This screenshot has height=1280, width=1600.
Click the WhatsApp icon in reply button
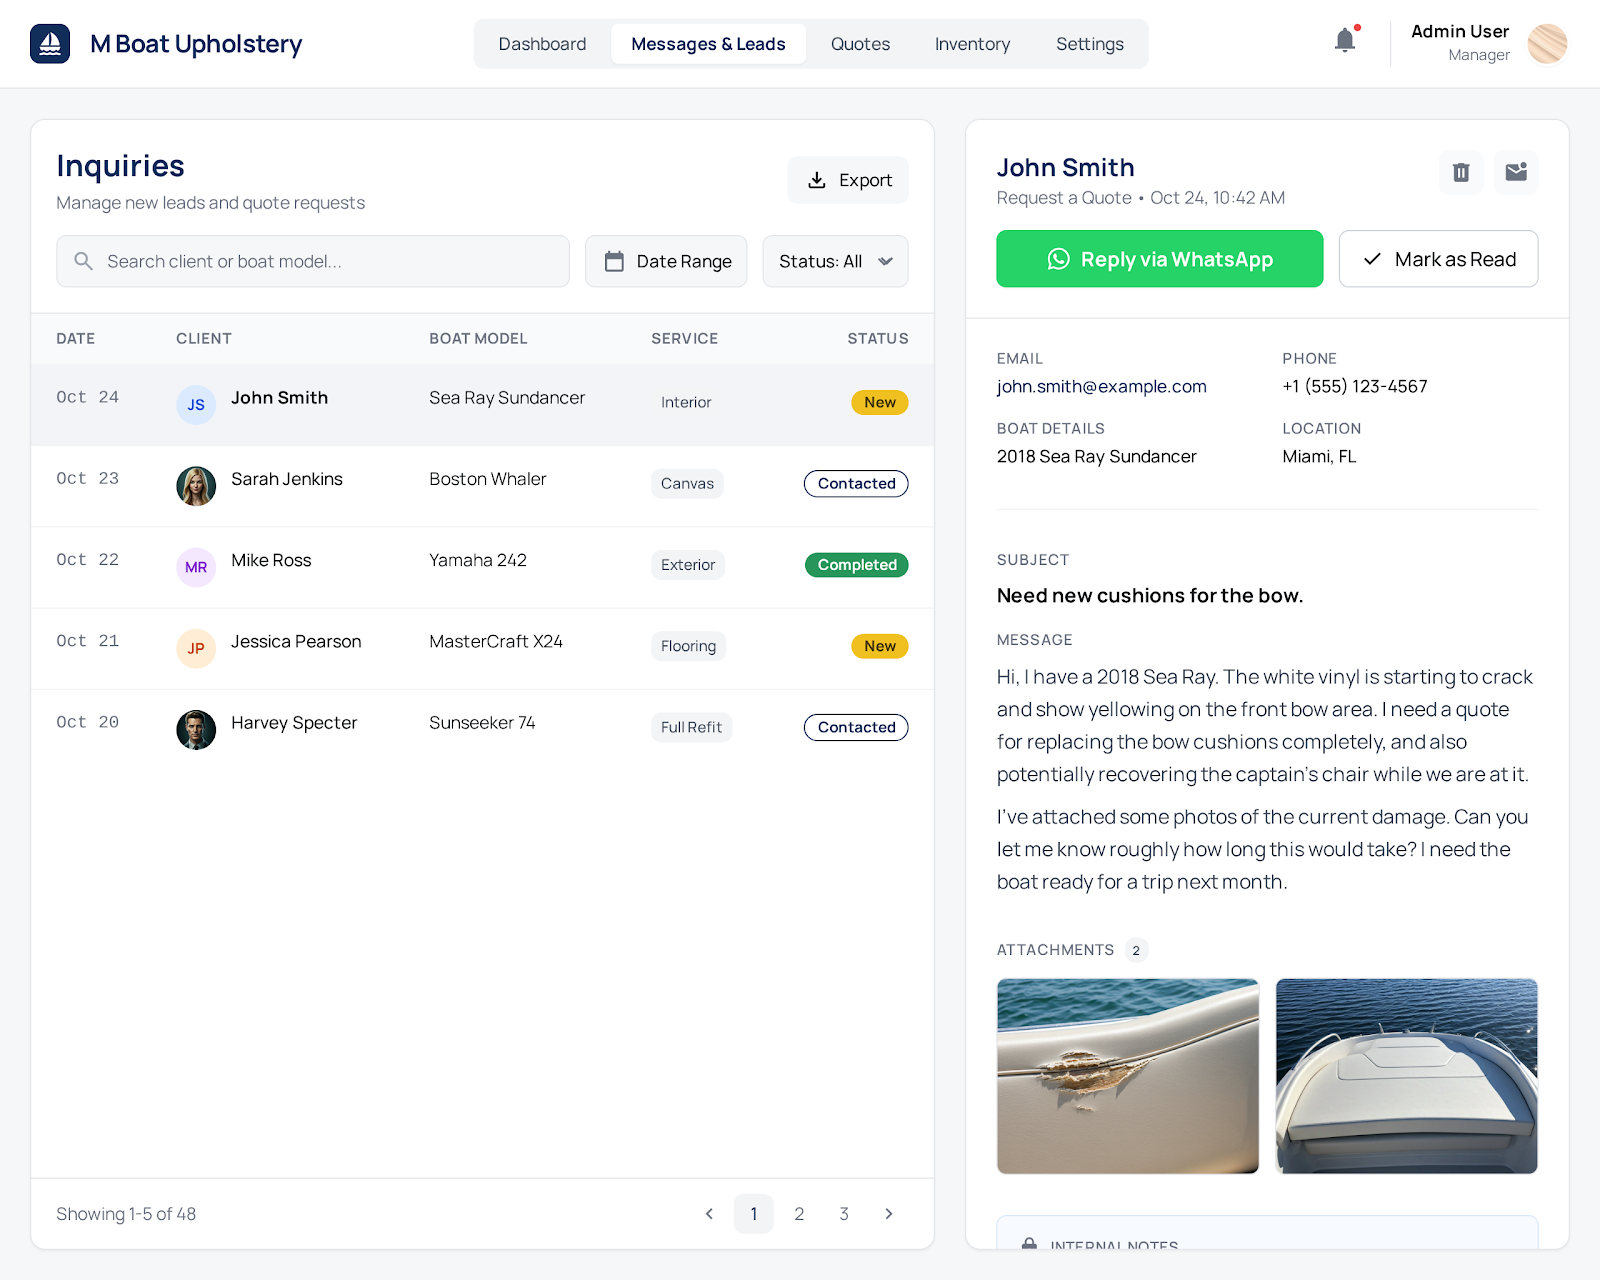(x=1057, y=259)
